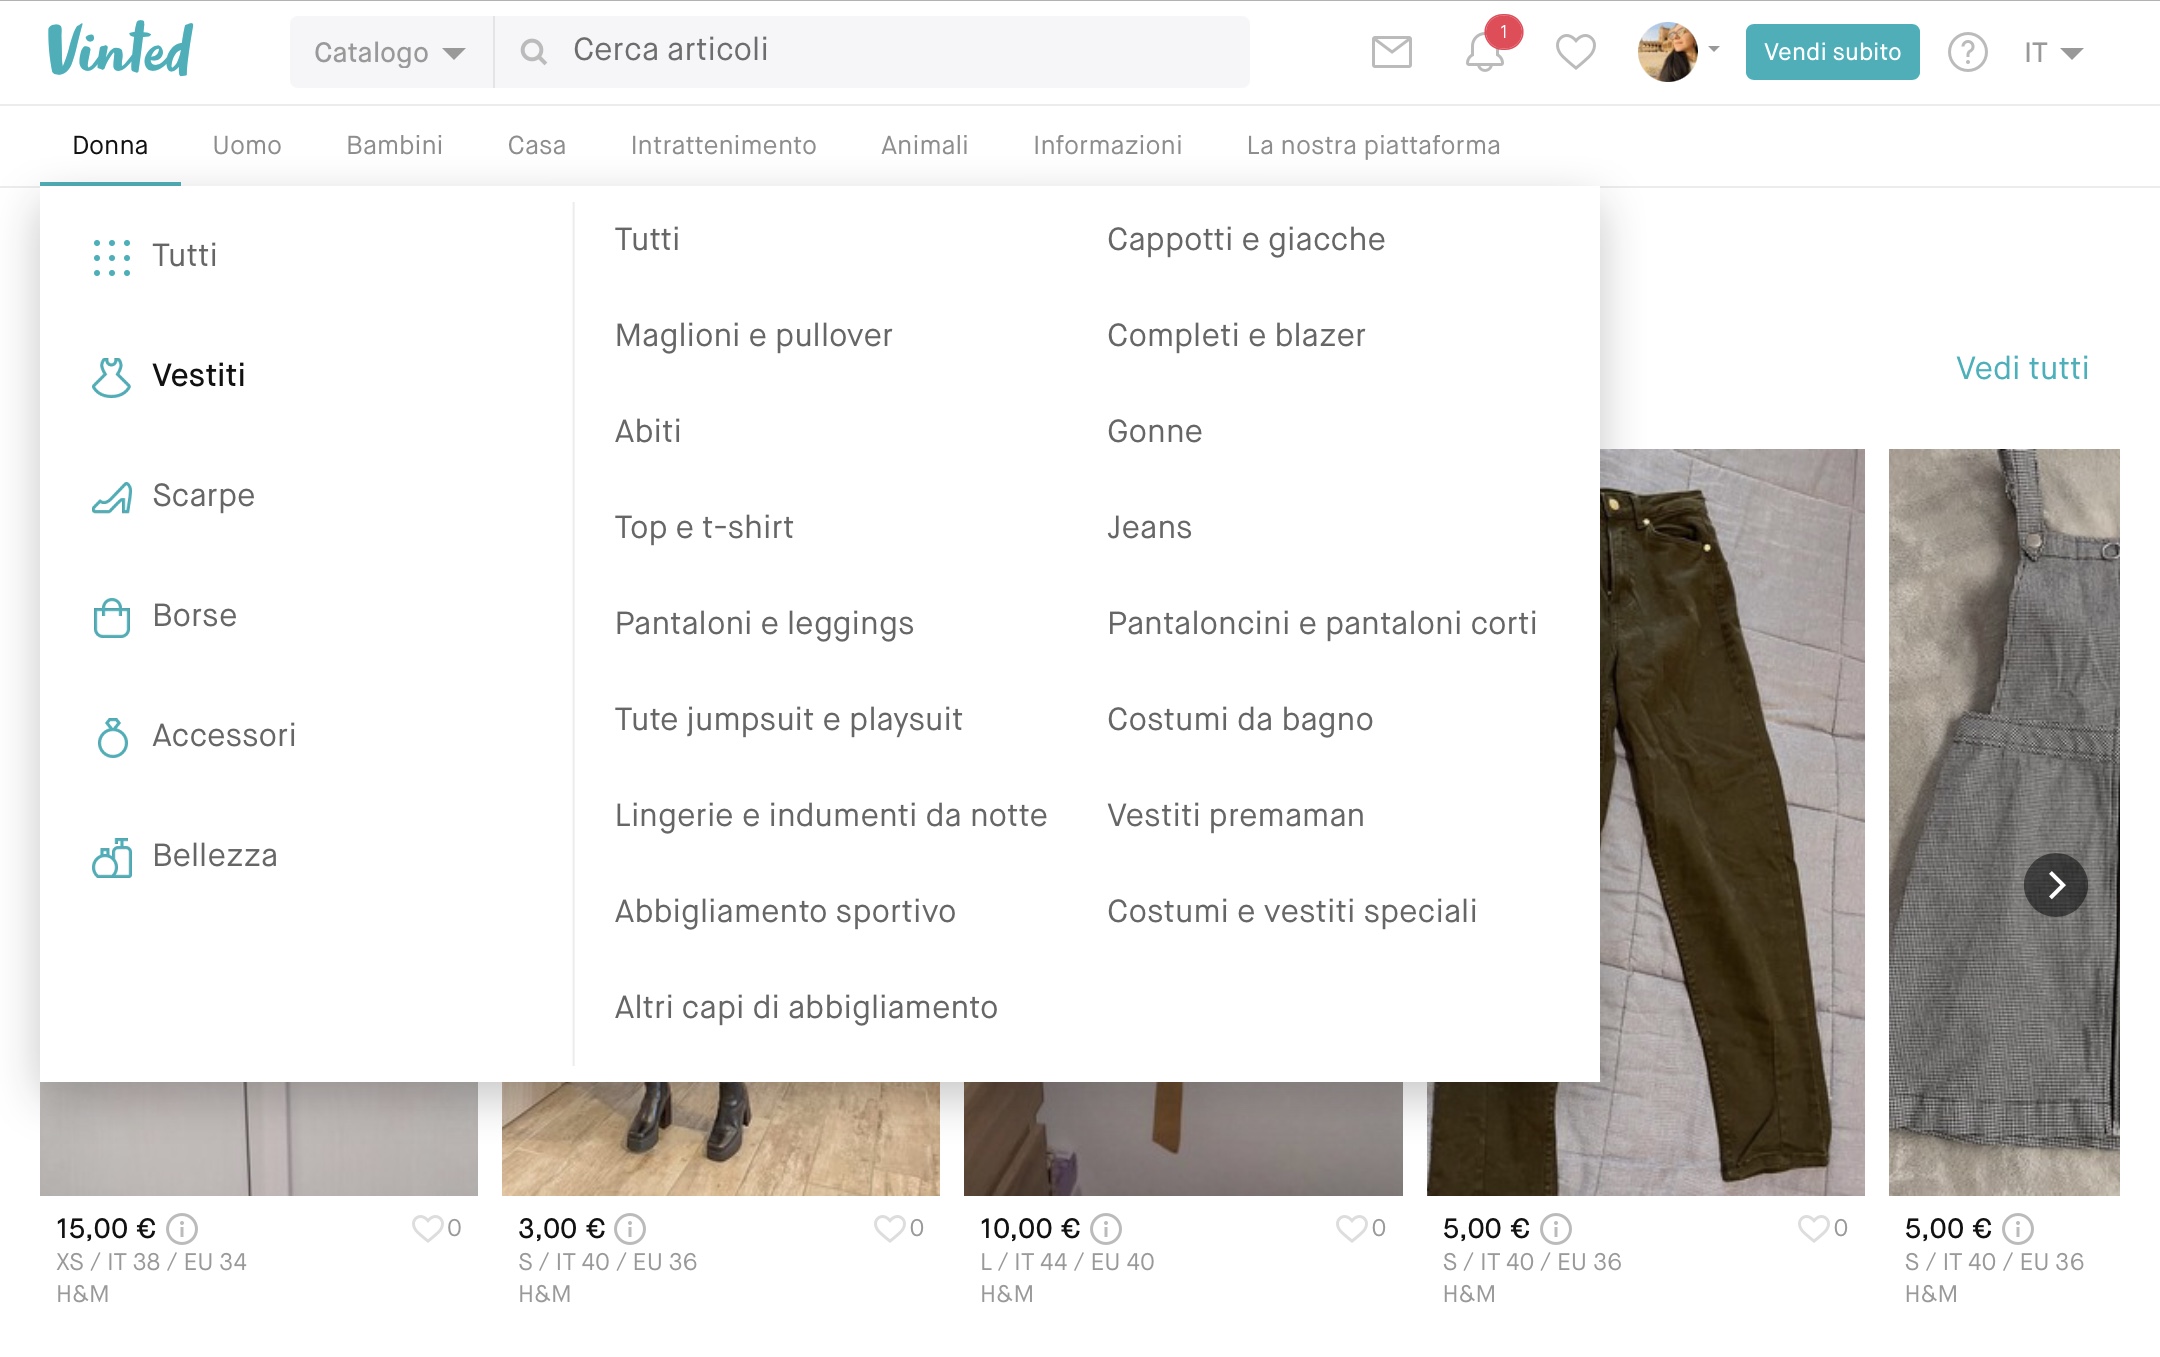The width and height of the screenshot is (2160, 1357).
Task: Like the 10,00 € item heart
Action: point(1352,1227)
